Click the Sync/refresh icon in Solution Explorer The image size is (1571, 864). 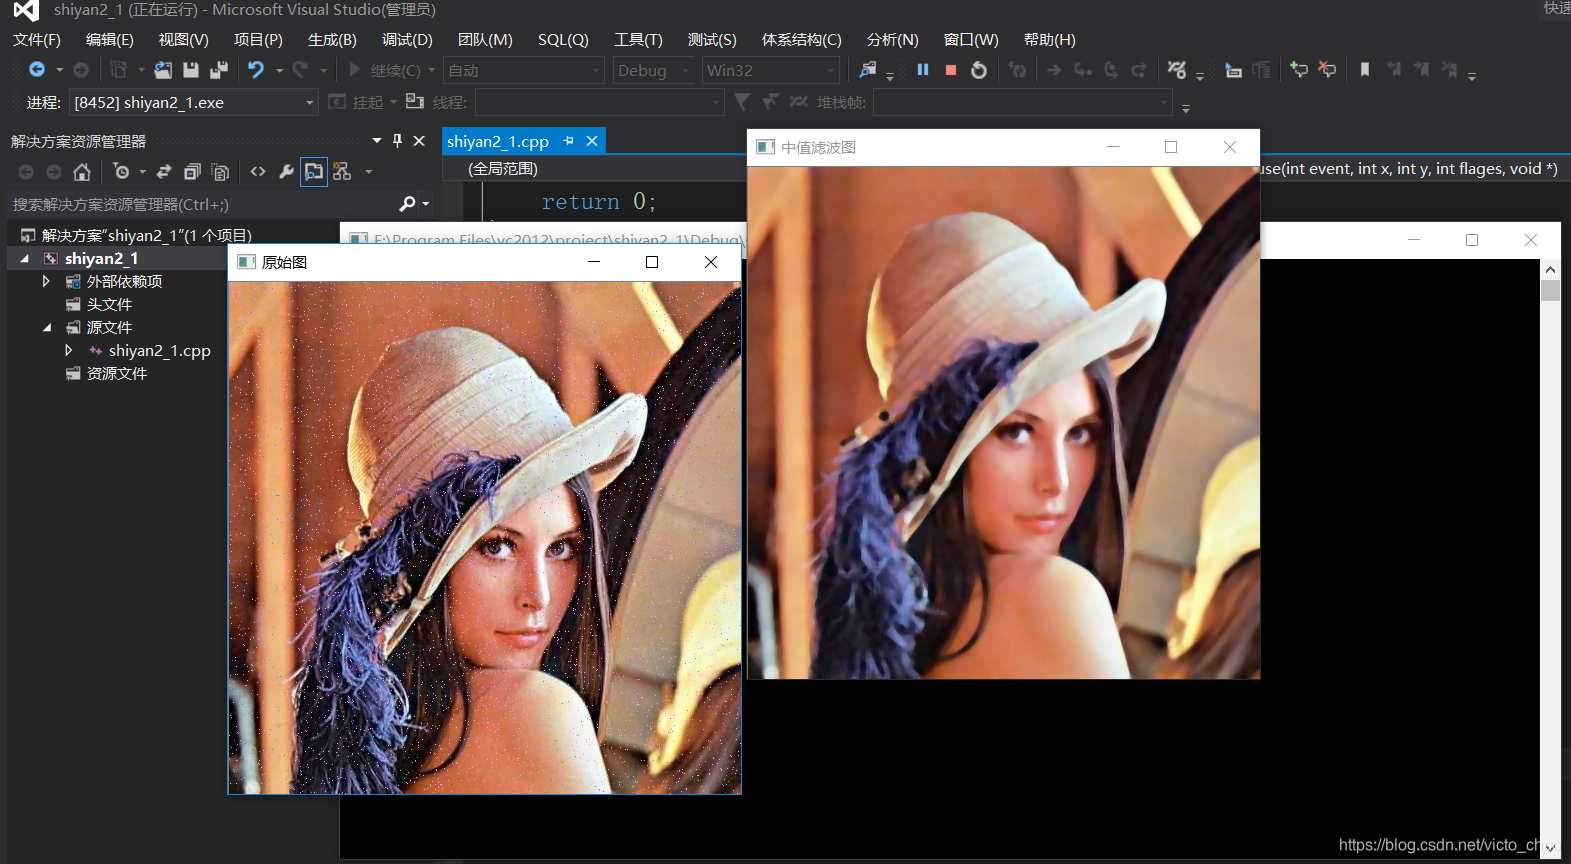[164, 172]
